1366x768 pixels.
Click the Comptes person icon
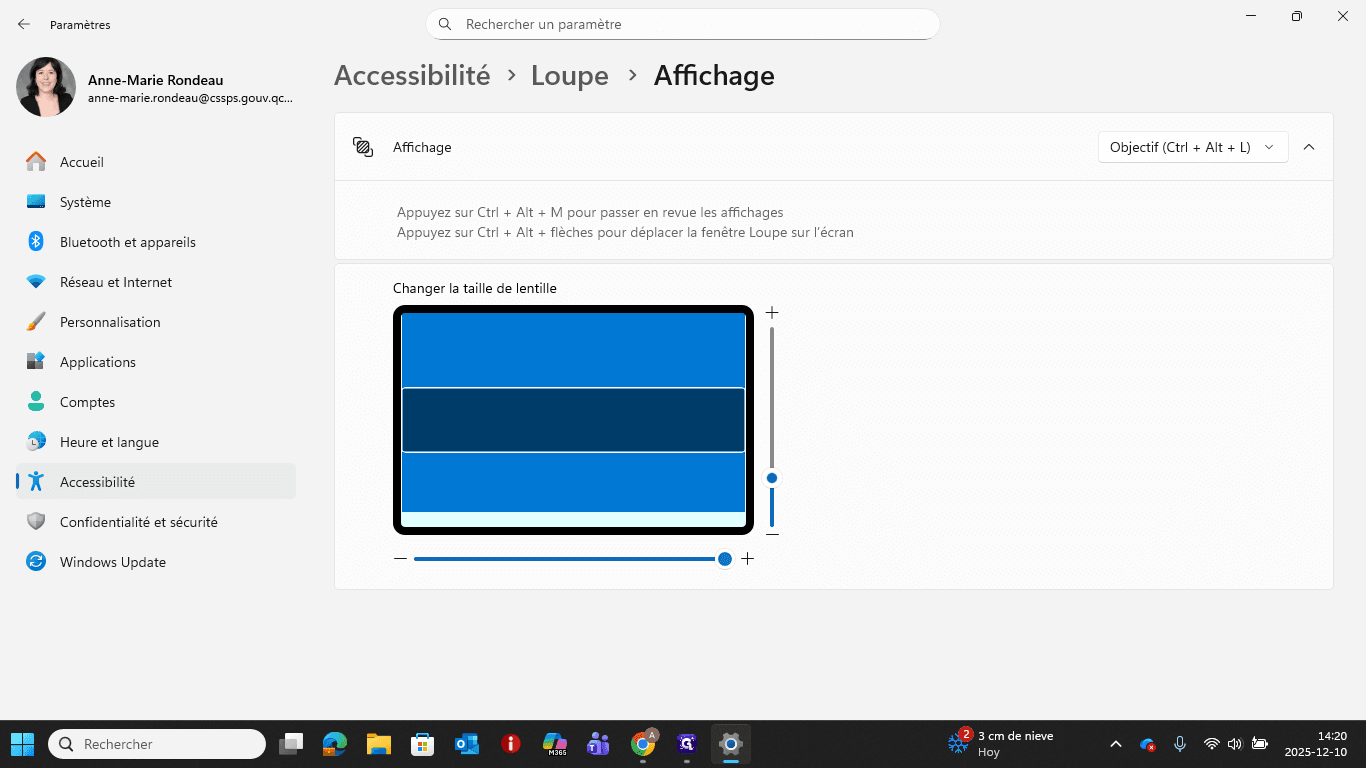[36, 402]
